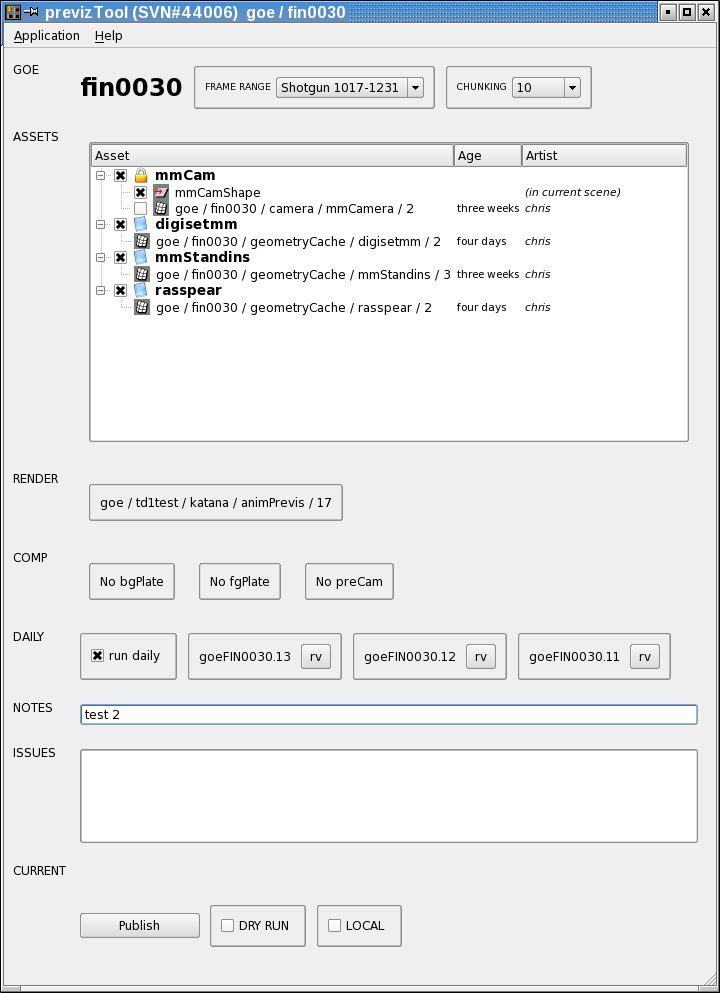Check the mmCamera / 2 camera checkbox
Image resolution: width=720 pixels, height=993 pixels.
pos(140,208)
